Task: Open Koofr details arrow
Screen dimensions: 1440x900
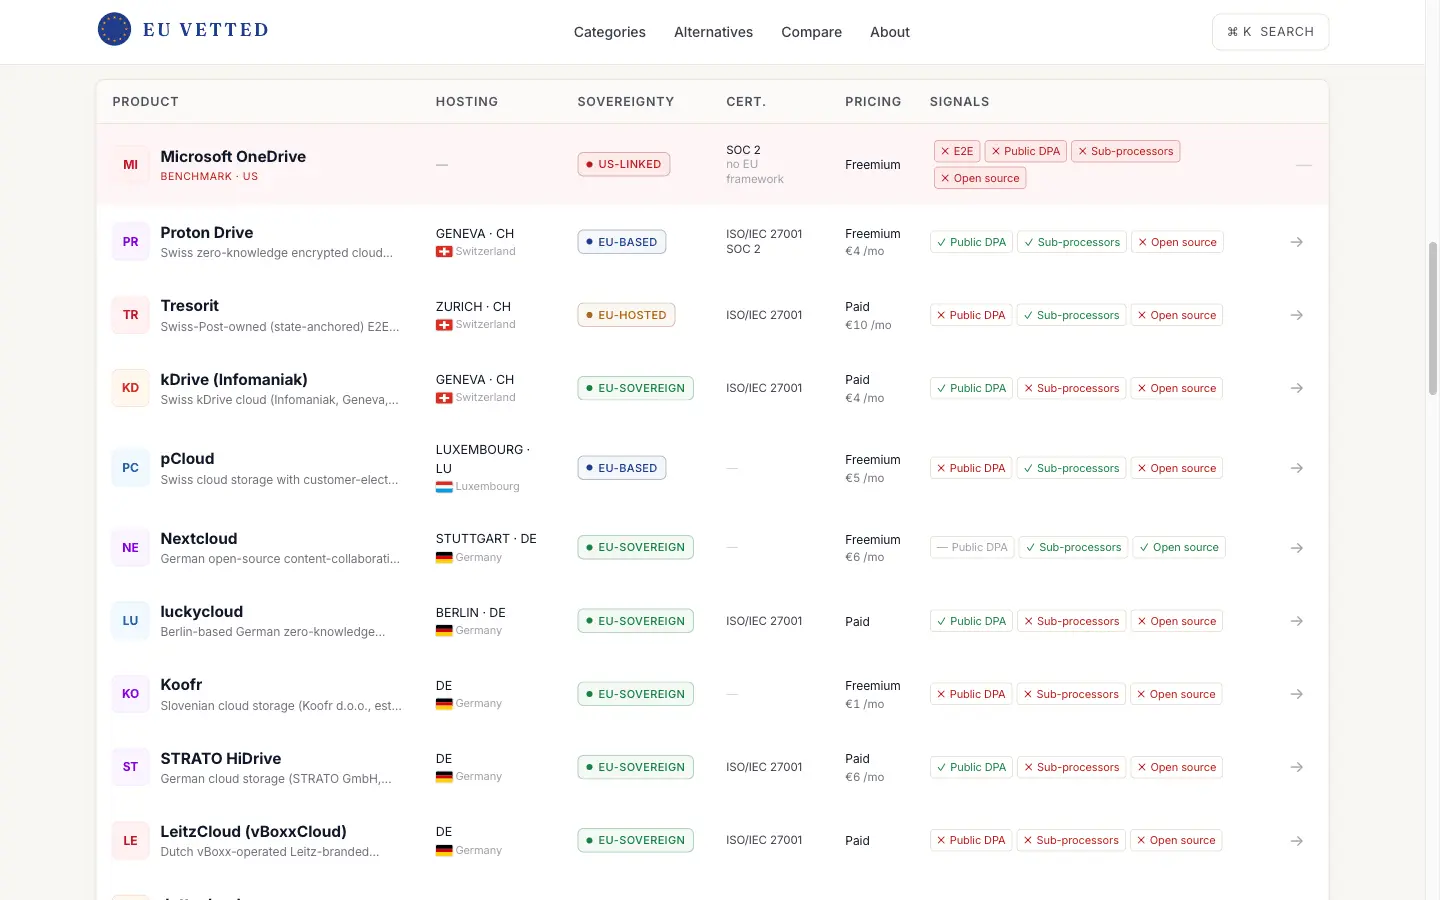Action: [1296, 694]
